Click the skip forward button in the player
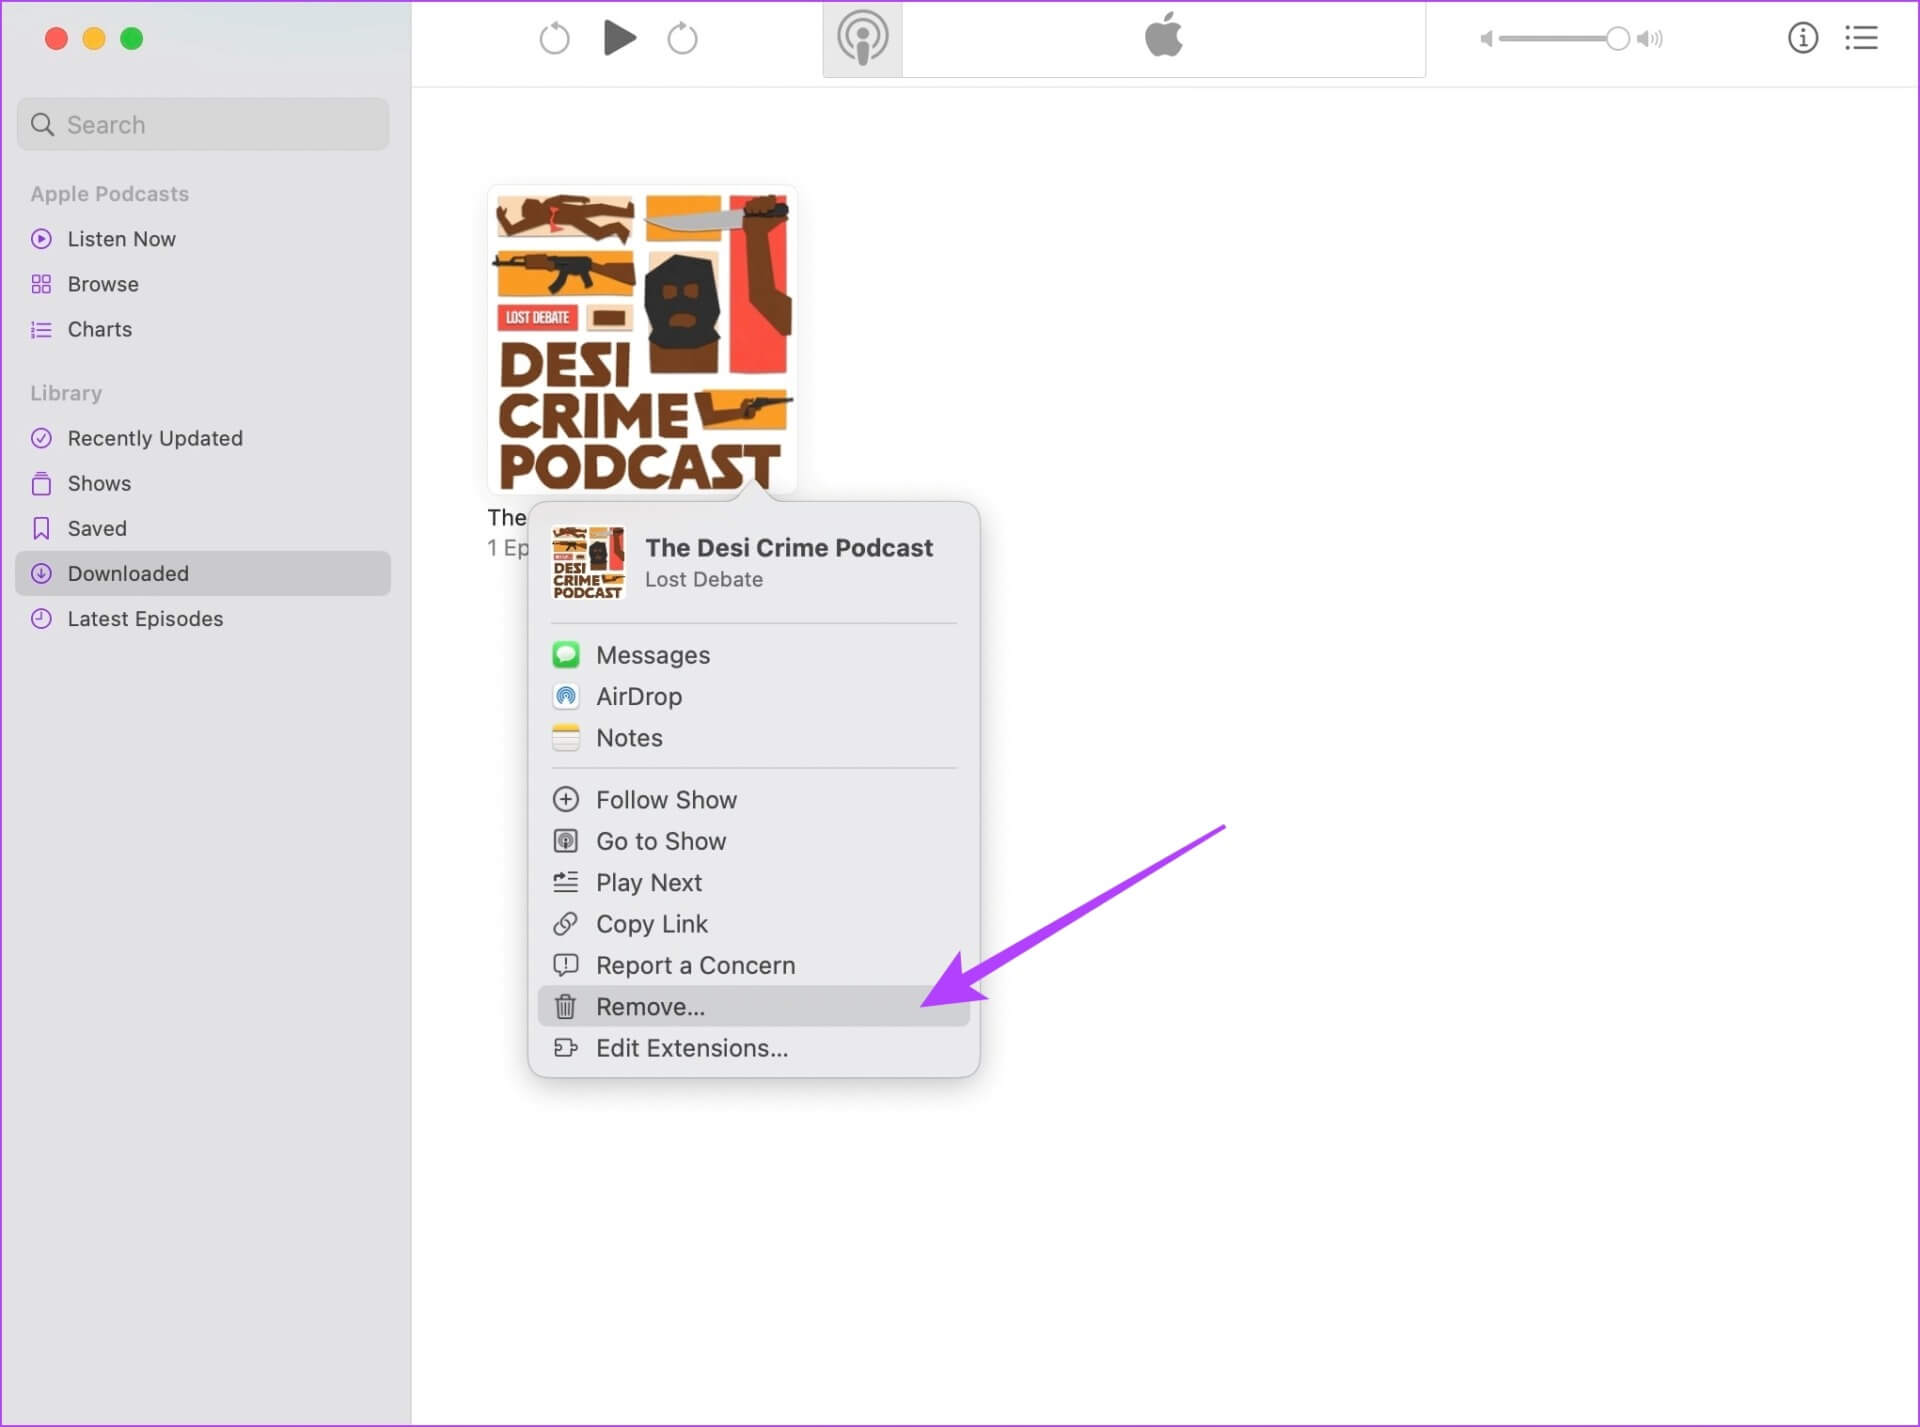 click(x=682, y=39)
